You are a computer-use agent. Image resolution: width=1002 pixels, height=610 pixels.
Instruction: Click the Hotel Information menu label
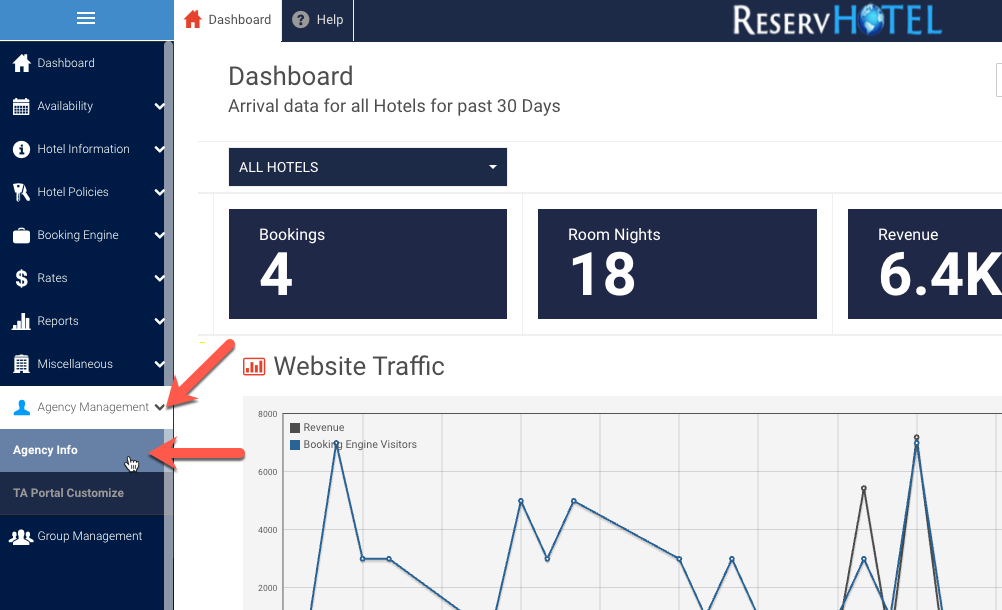tap(83, 149)
